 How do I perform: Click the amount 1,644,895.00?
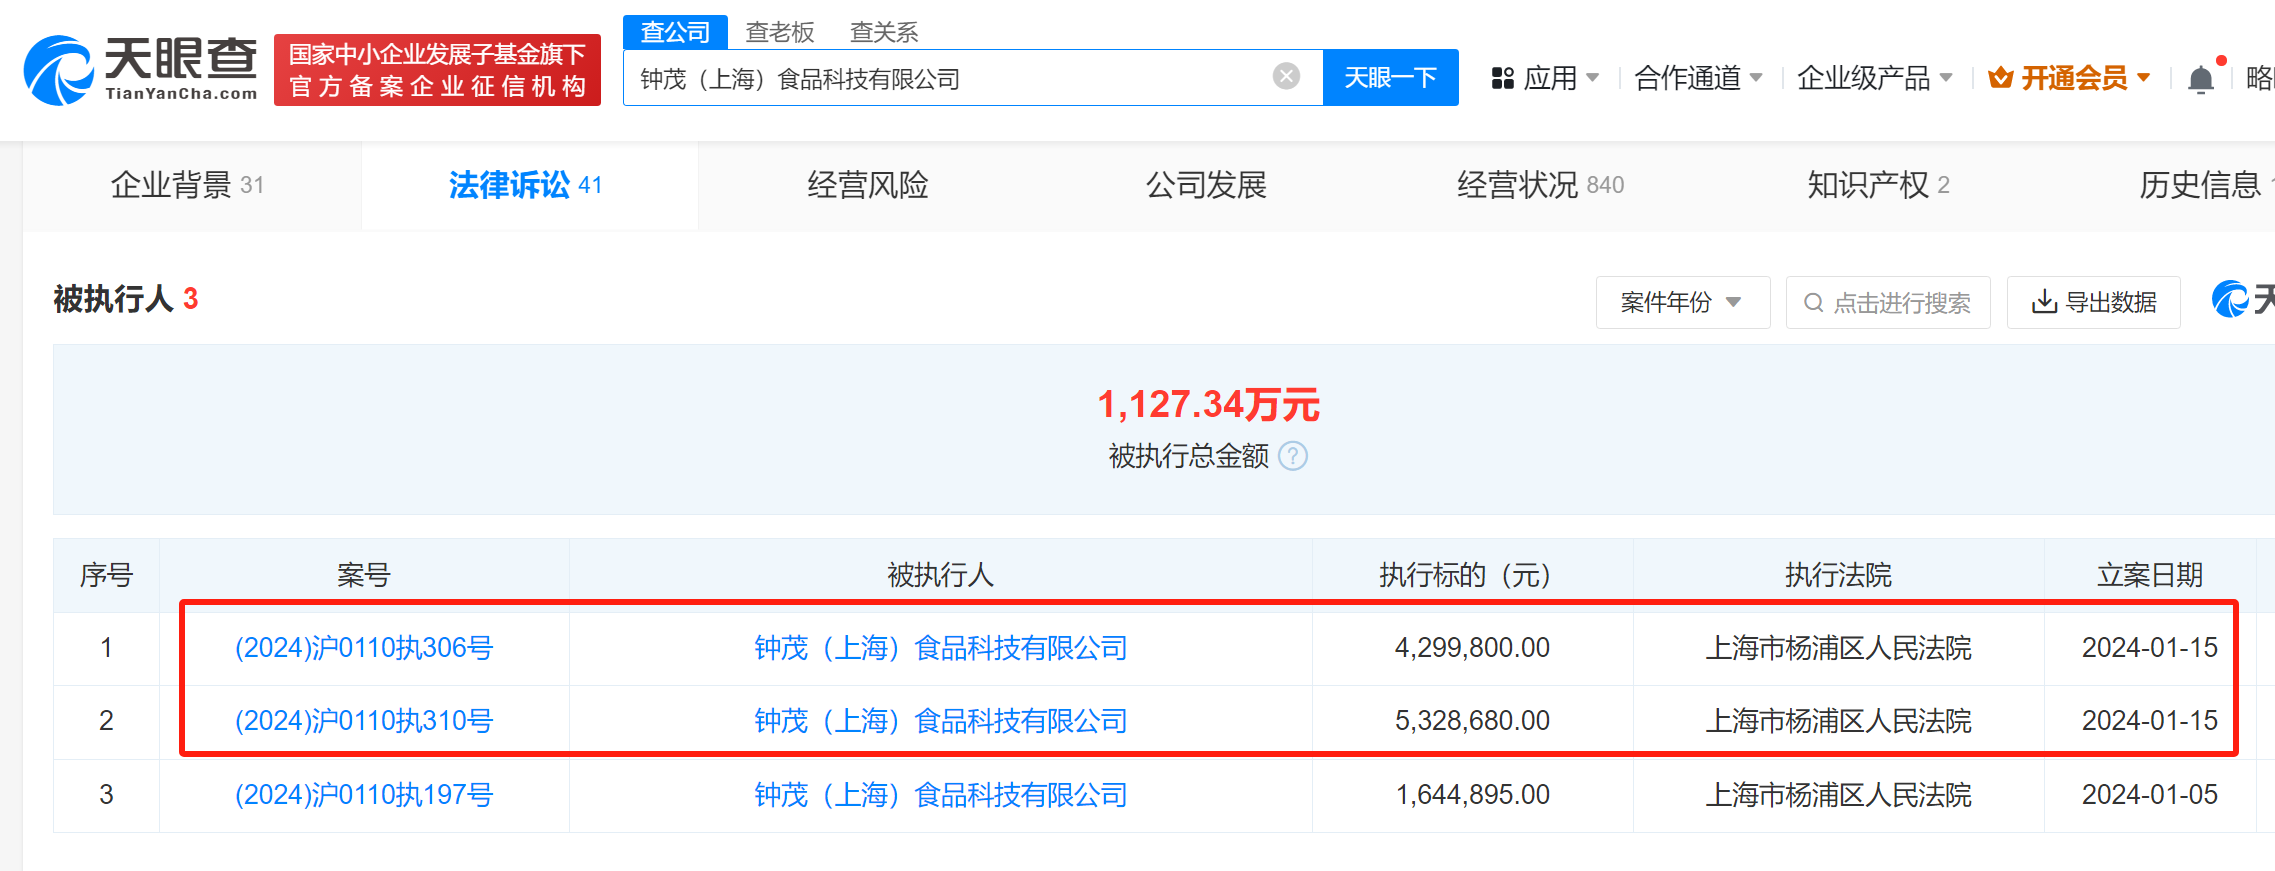(1472, 795)
